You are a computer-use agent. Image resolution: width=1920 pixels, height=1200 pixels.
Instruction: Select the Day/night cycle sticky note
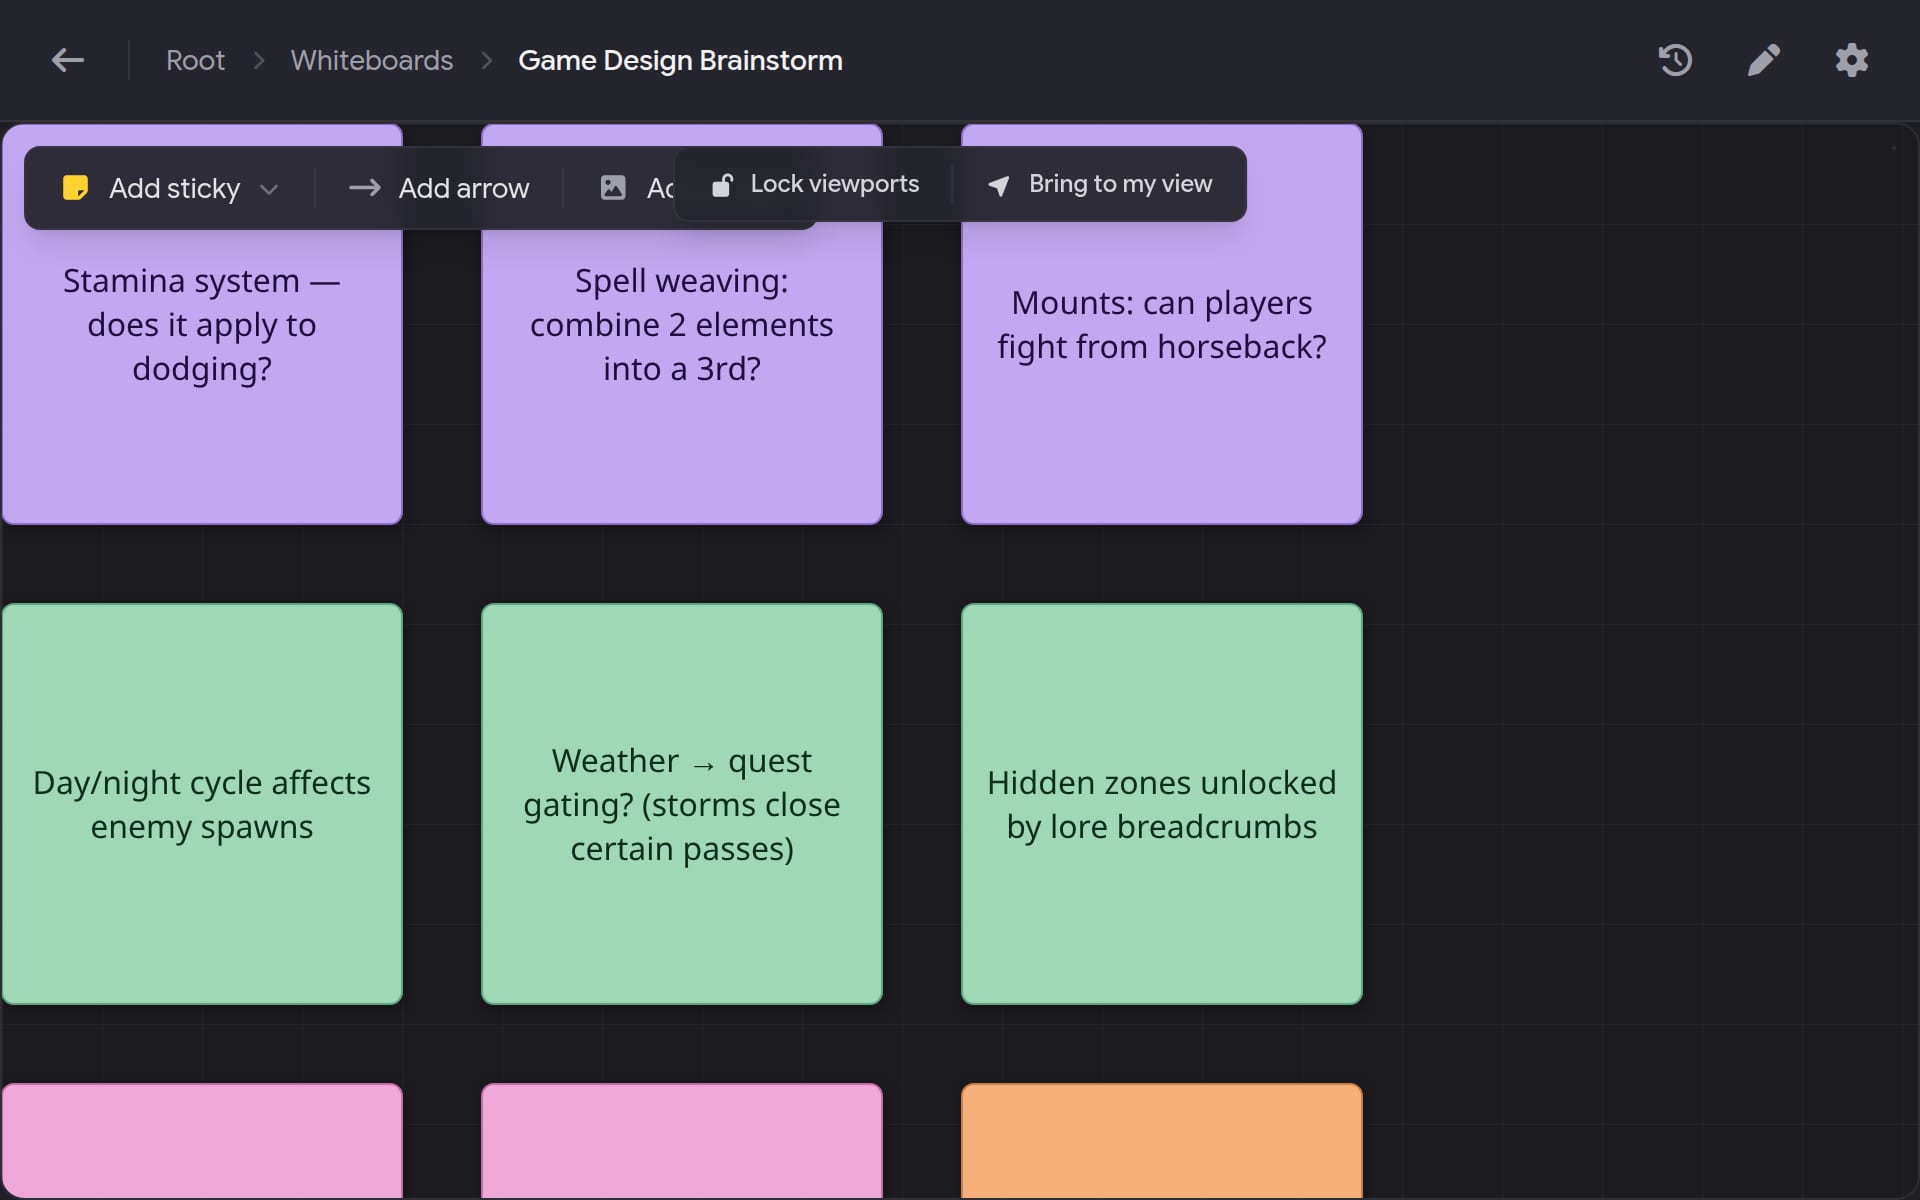[x=202, y=804]
